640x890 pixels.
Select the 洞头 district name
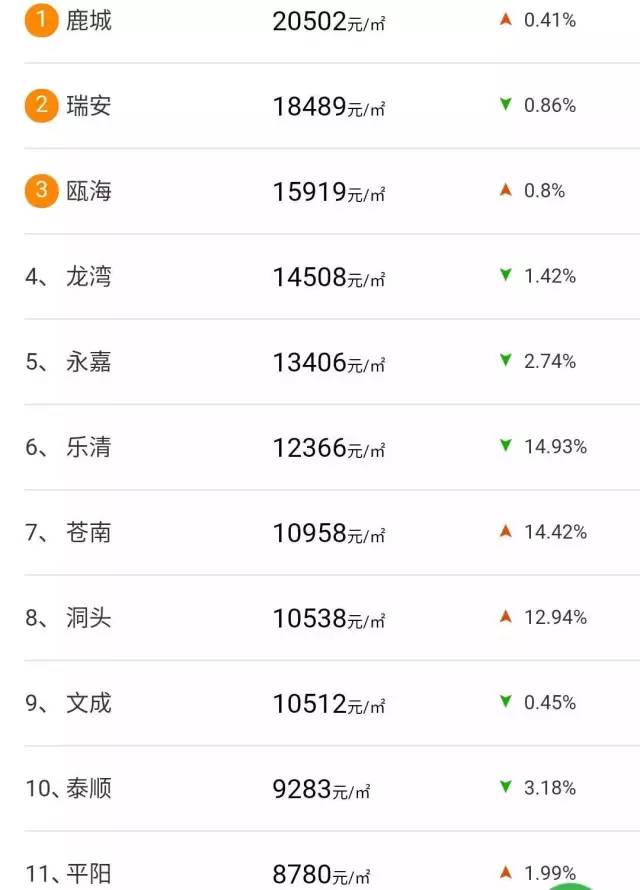pyautogui.click(x=89, y=618)
